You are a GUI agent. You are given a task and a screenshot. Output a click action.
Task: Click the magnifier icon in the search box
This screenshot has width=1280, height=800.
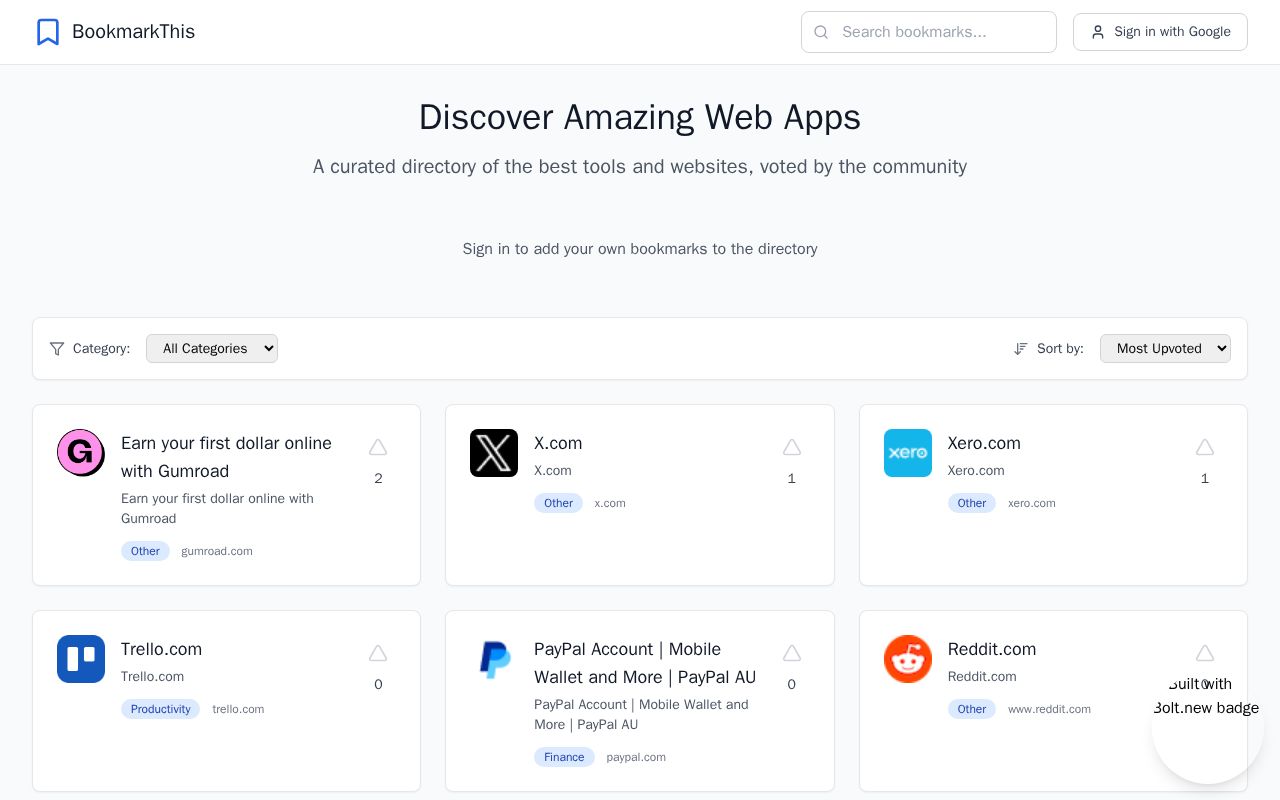tap(822, 32)
